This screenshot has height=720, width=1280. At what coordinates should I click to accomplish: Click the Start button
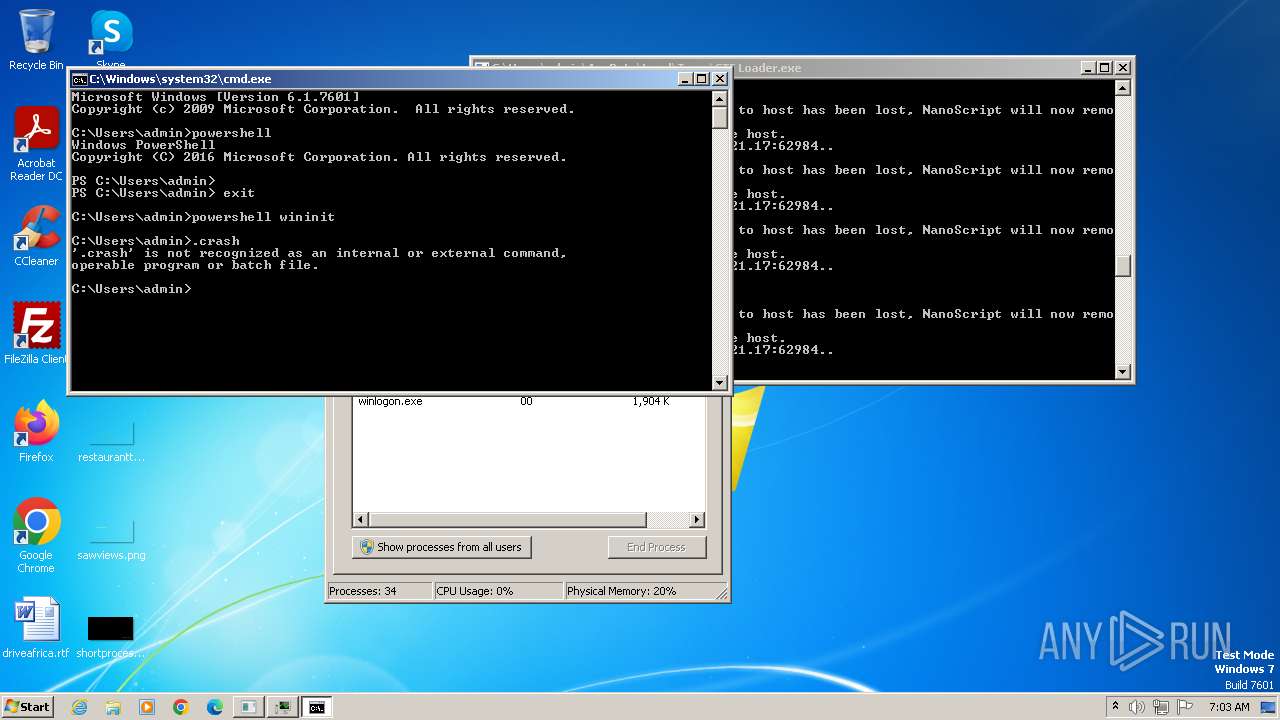(28, 706)
